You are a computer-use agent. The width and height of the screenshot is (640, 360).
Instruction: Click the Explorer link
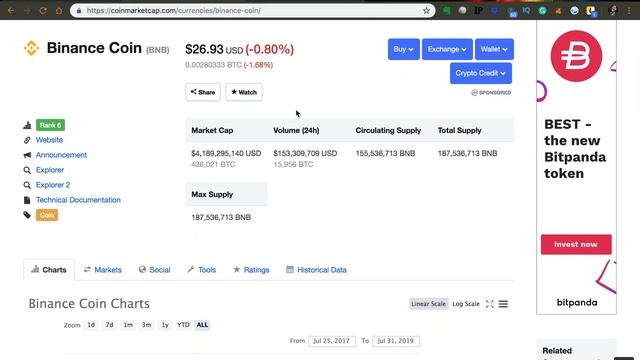pyautogui.click(x=50, y=170)
